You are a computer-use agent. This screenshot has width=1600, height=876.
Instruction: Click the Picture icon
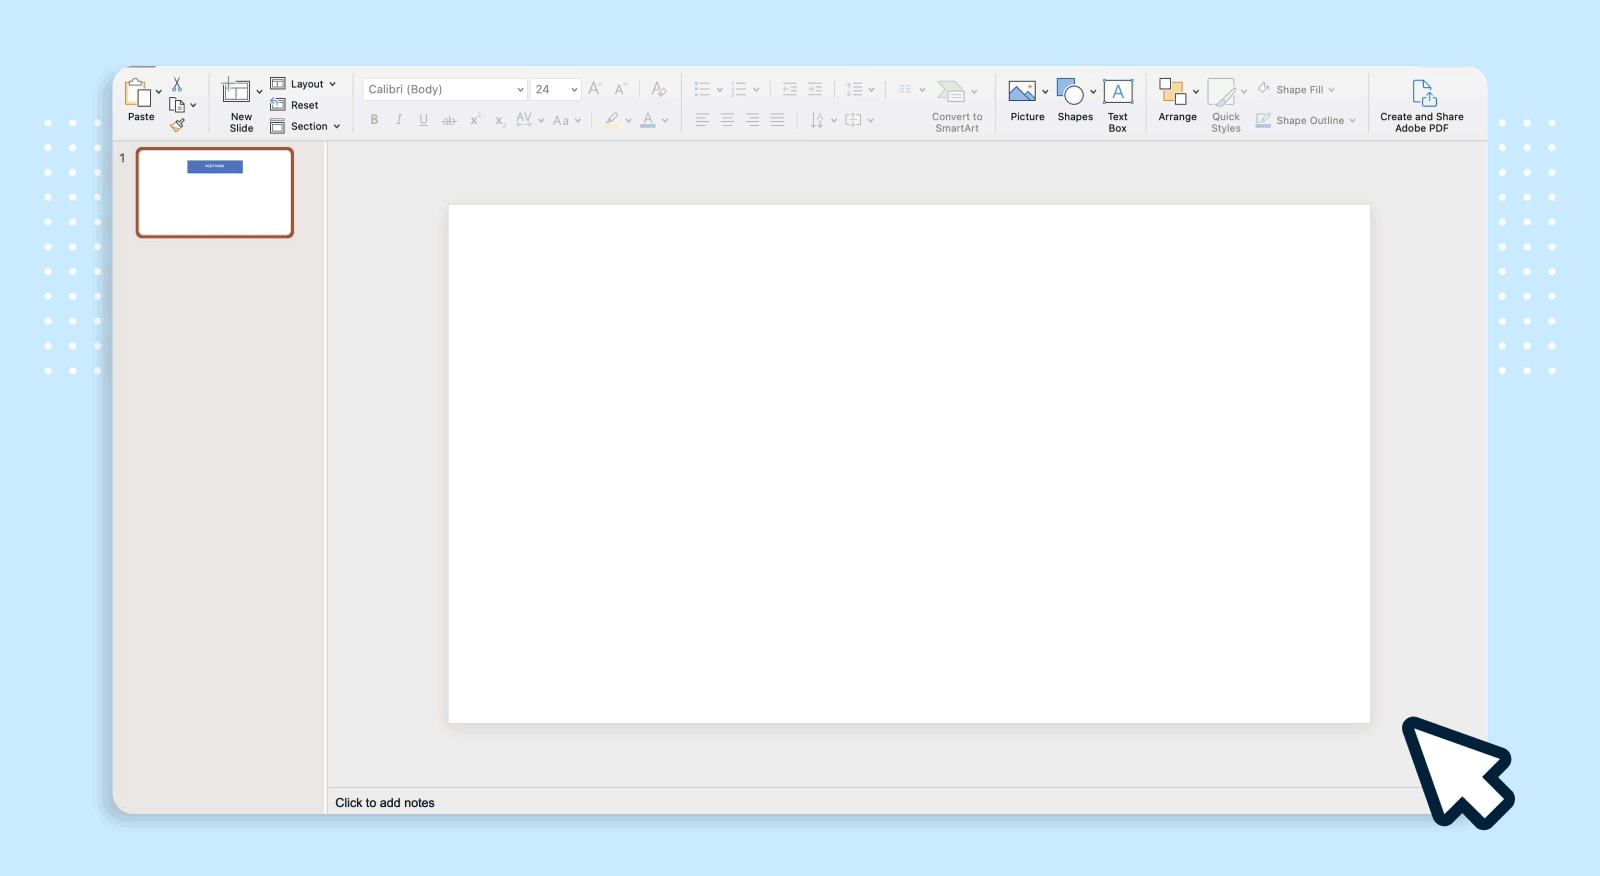click(x=1022, y=92)
